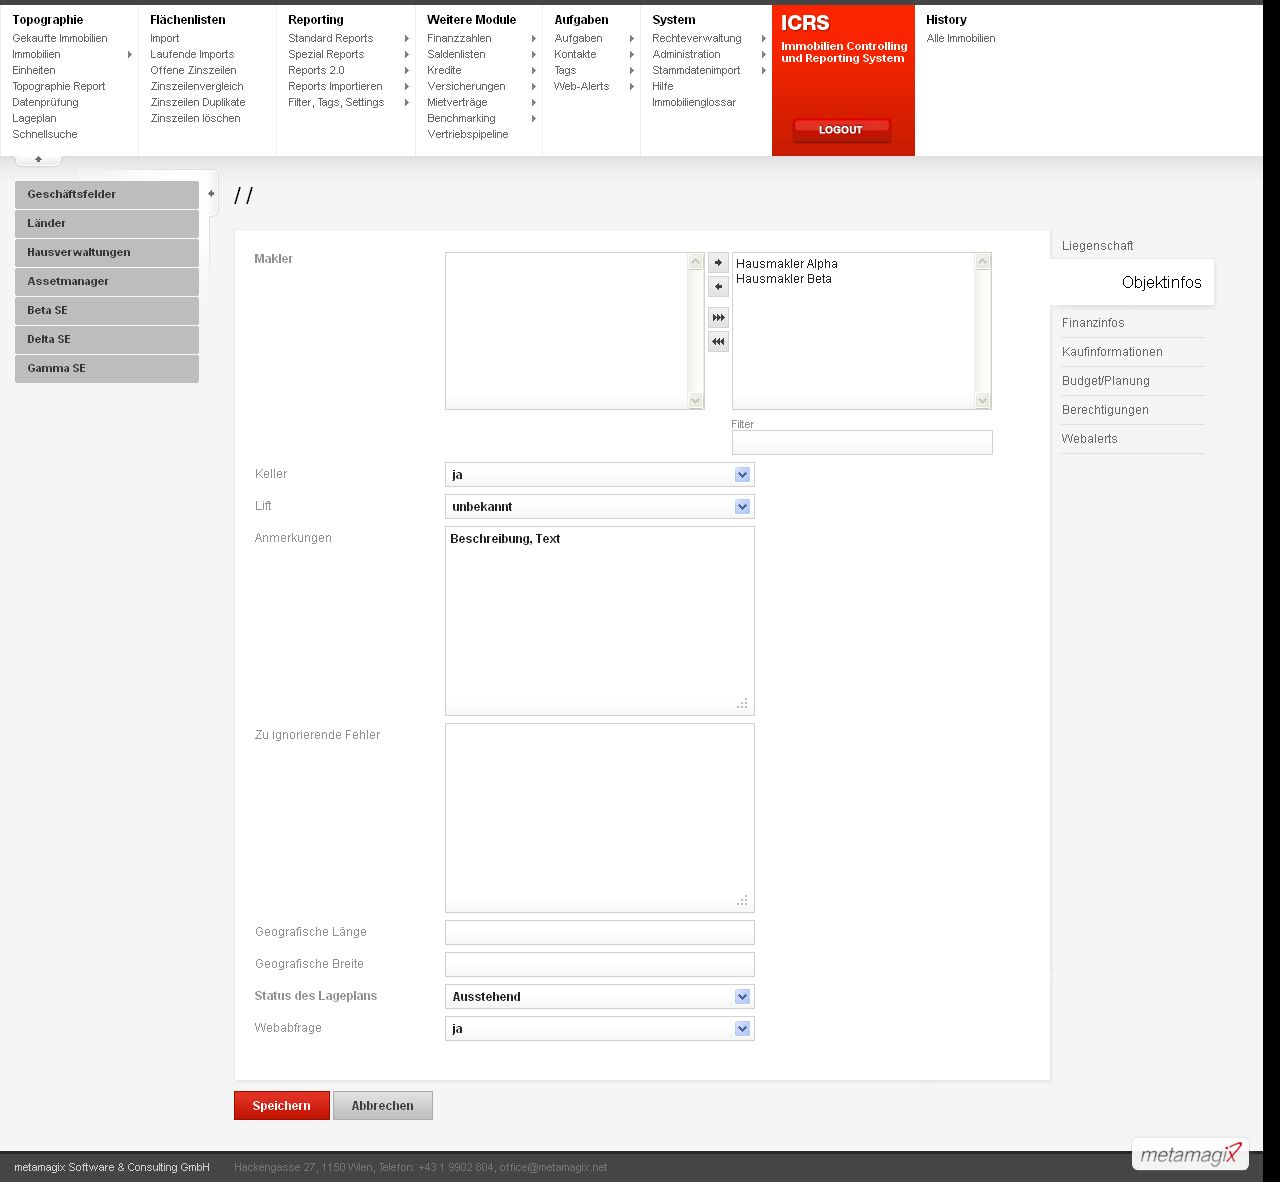Open Immobilienglossar menu entry
1280x1182 pixels.
[694, 103]
